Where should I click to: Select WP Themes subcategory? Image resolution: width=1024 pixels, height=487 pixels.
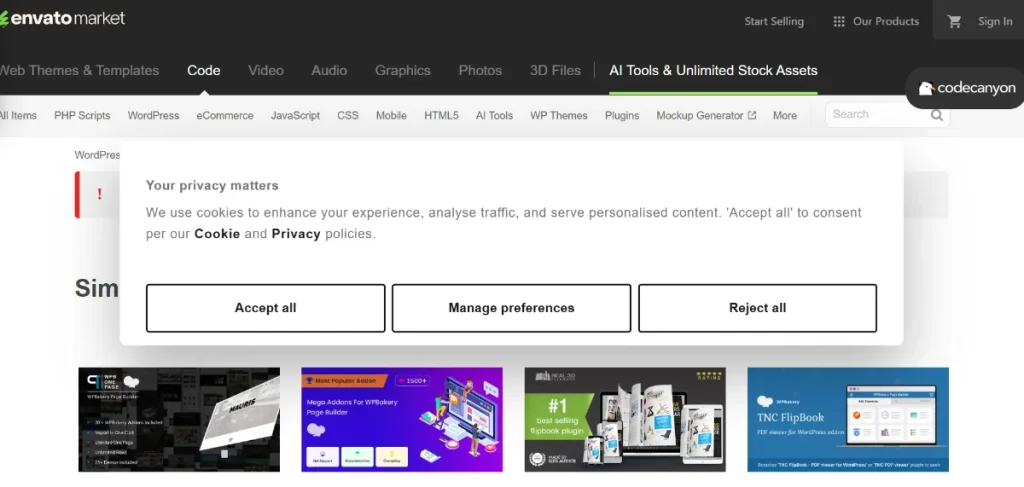(x=558, y=116)
